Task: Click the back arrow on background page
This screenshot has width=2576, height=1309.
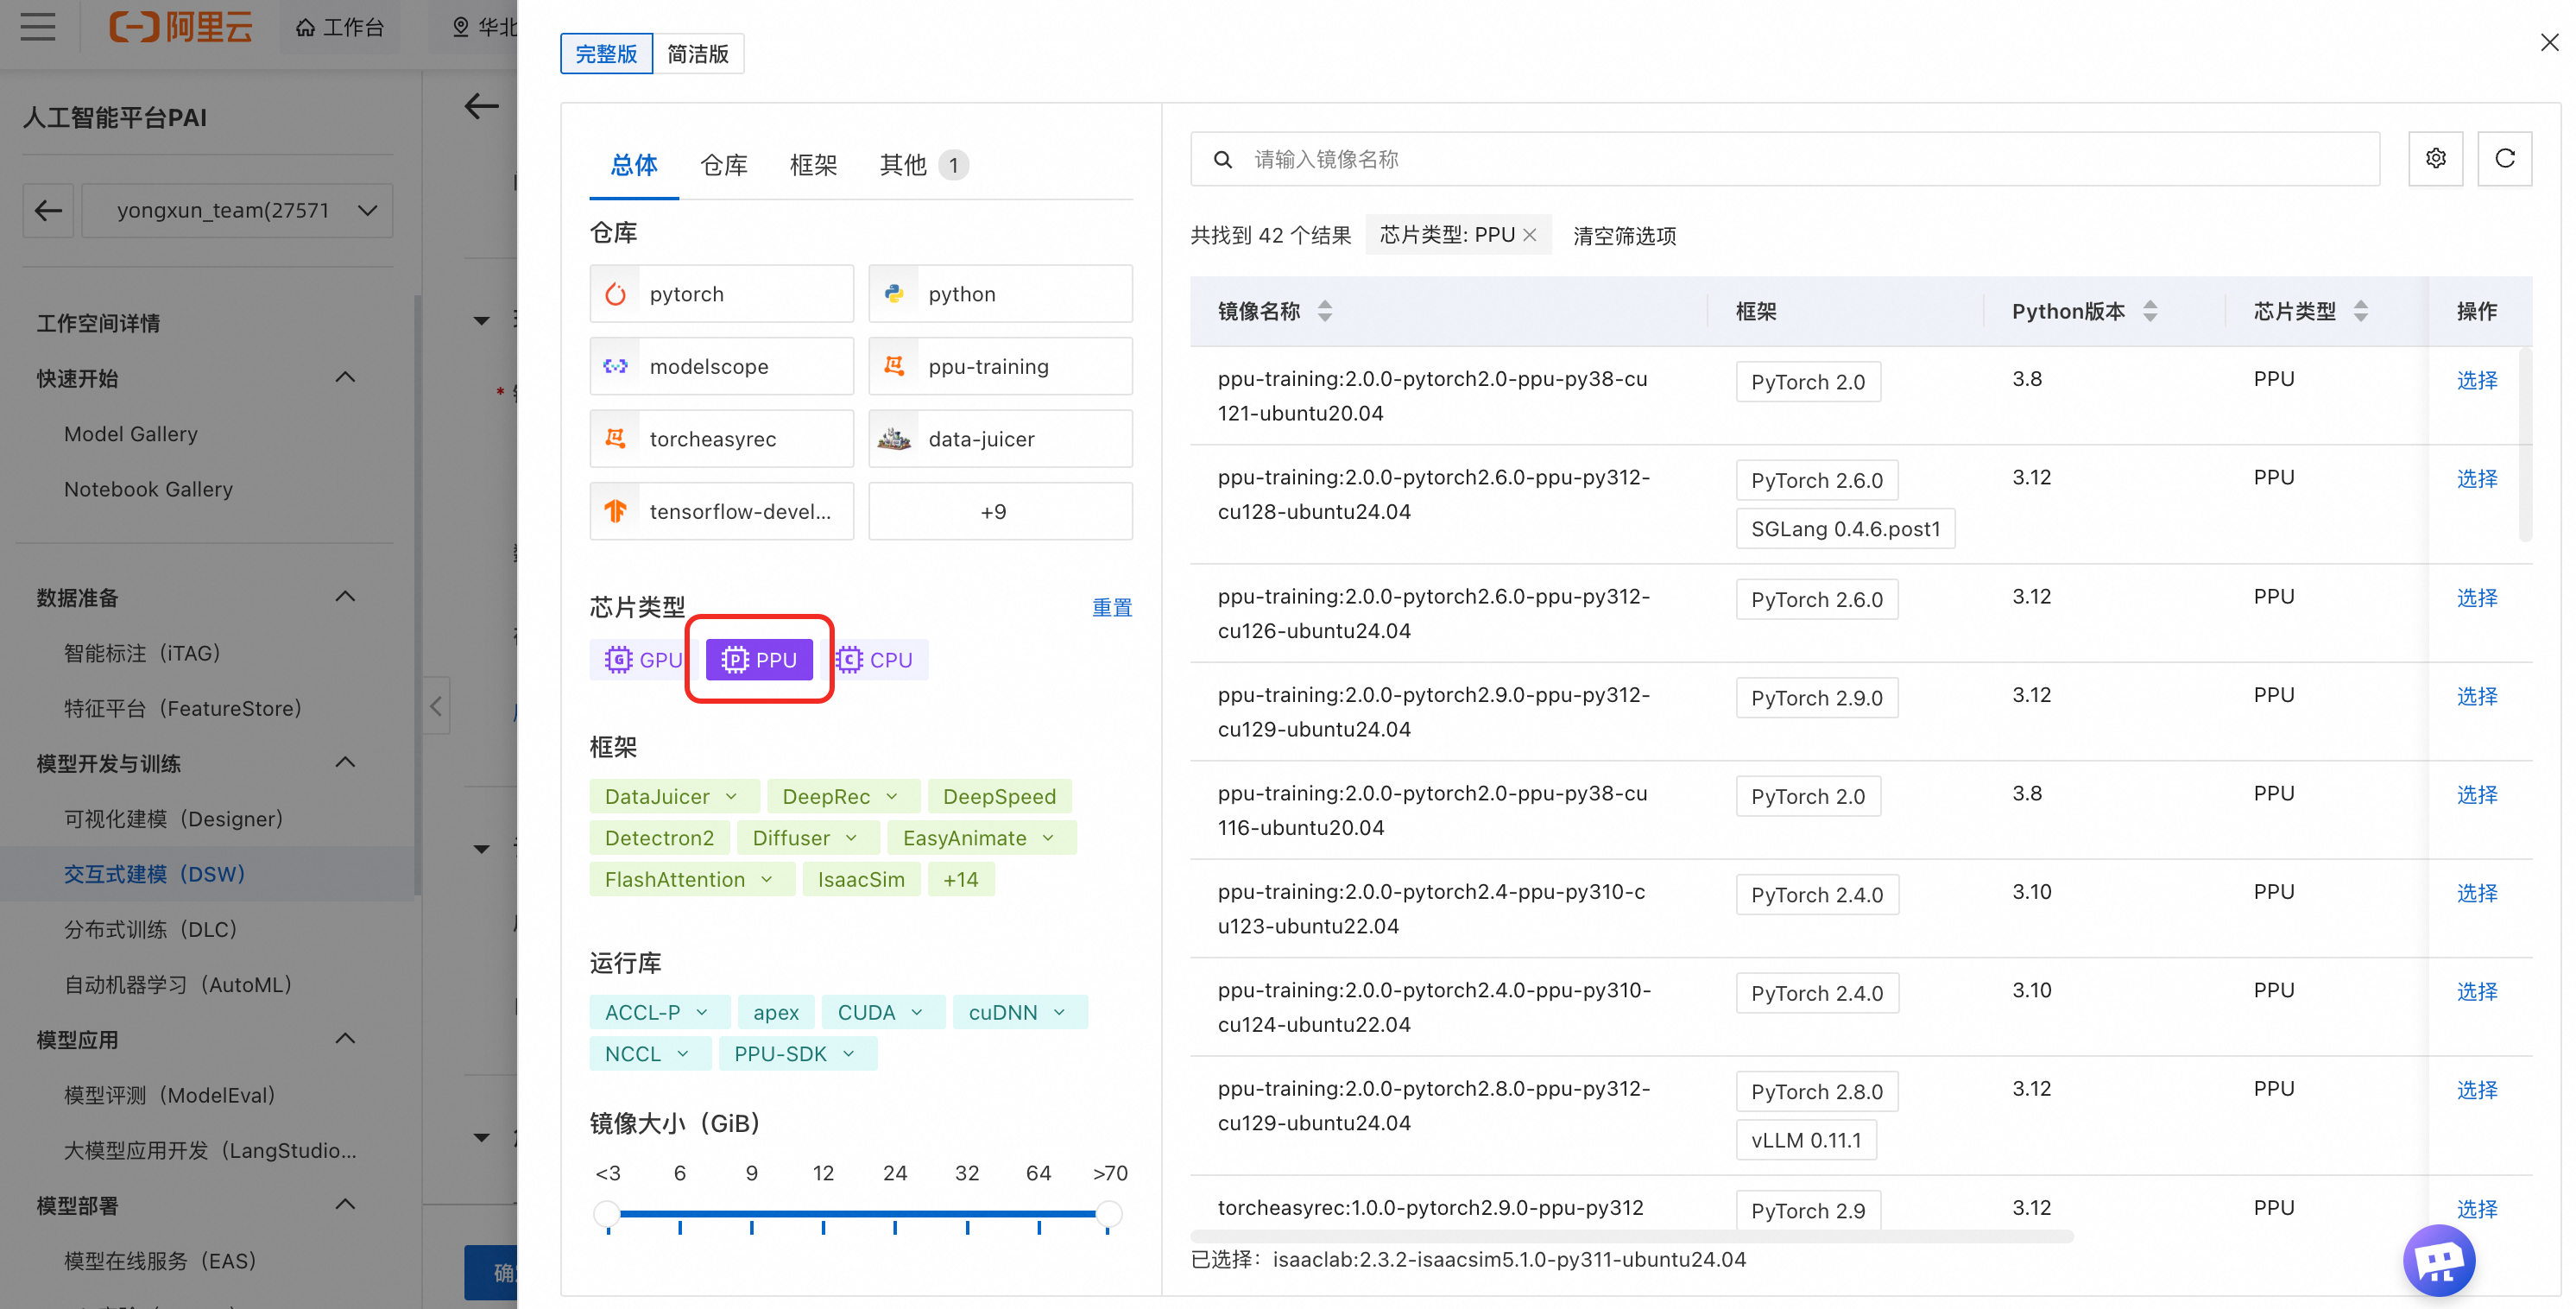Action: pos(482,106)
